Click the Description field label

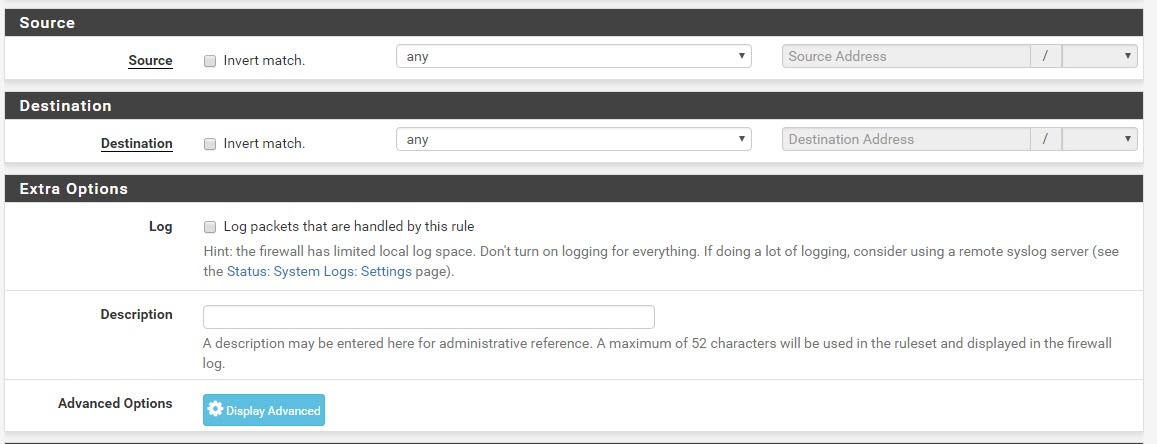pyautogui.click(x=137, y=314)
